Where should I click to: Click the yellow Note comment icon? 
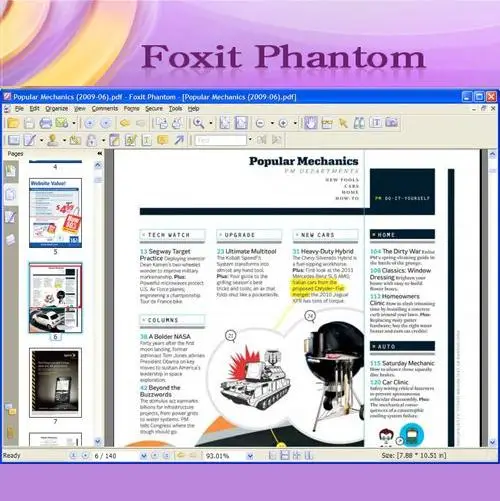(163, 140)
